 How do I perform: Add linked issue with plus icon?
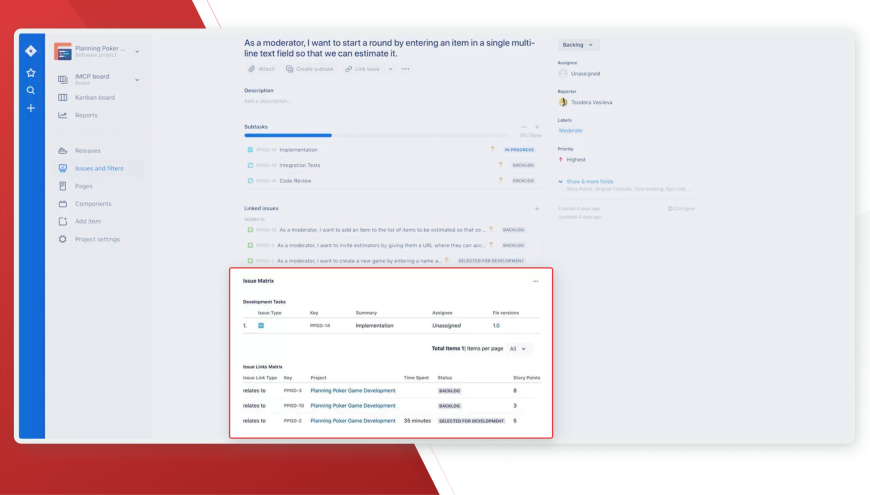537,209
